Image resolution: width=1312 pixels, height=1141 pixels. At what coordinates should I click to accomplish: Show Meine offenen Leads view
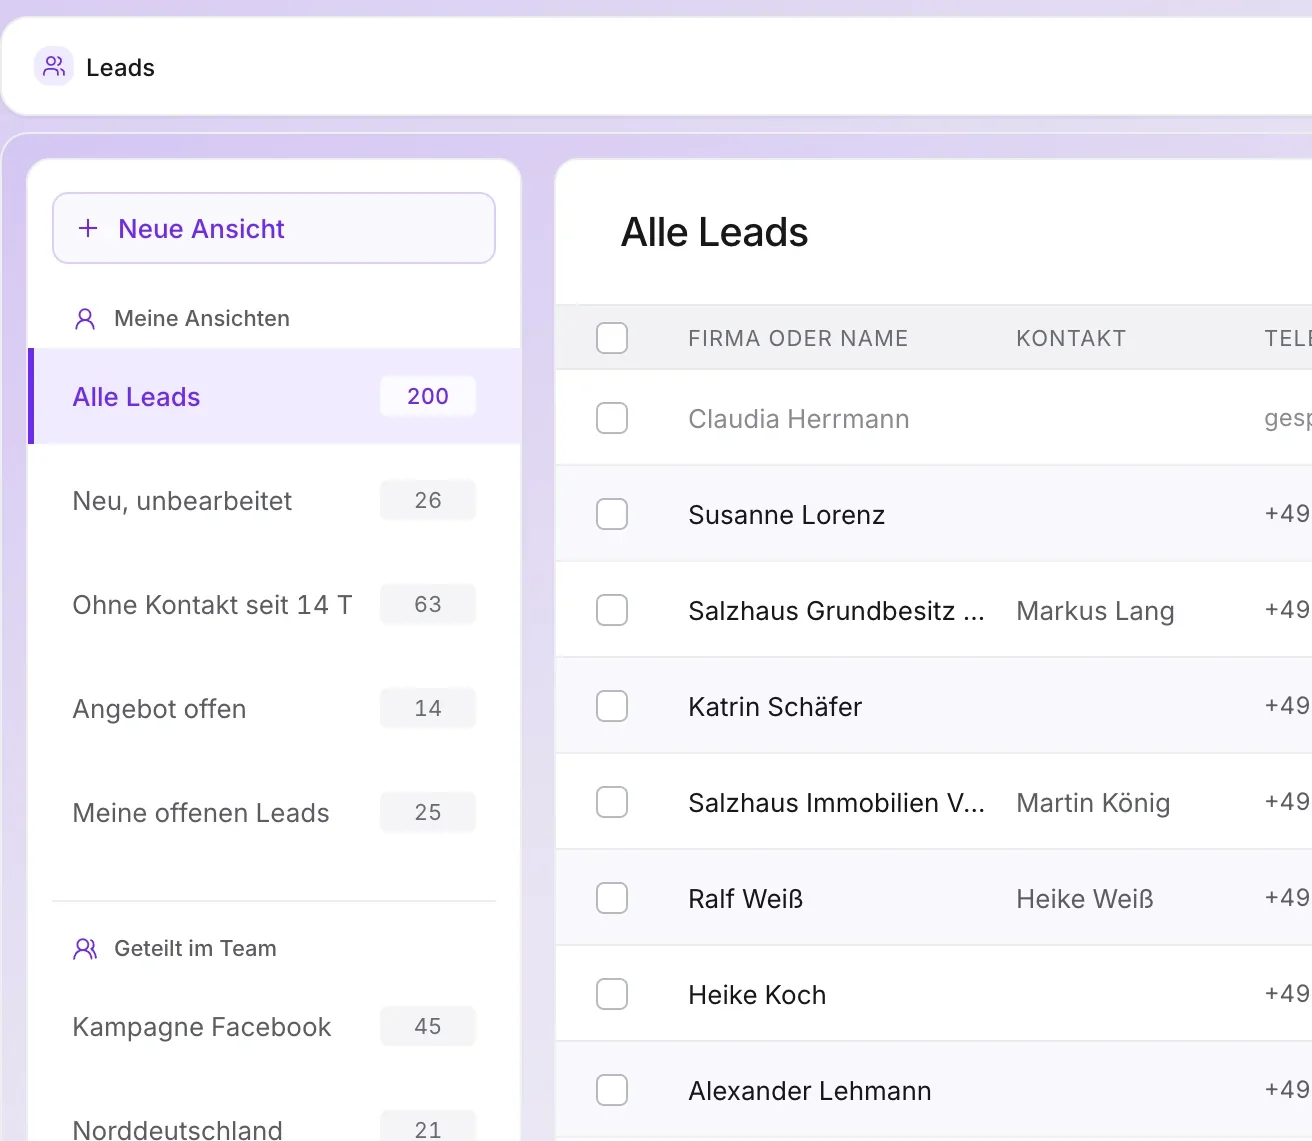click(275, 812)
